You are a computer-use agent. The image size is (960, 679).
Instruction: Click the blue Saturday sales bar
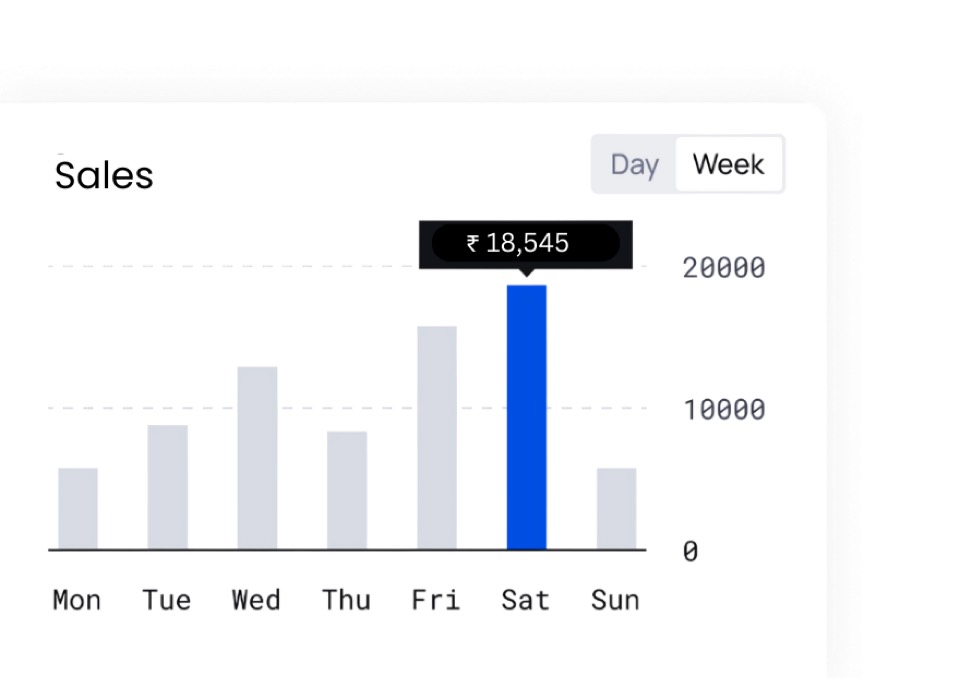(x=526, y=417)
